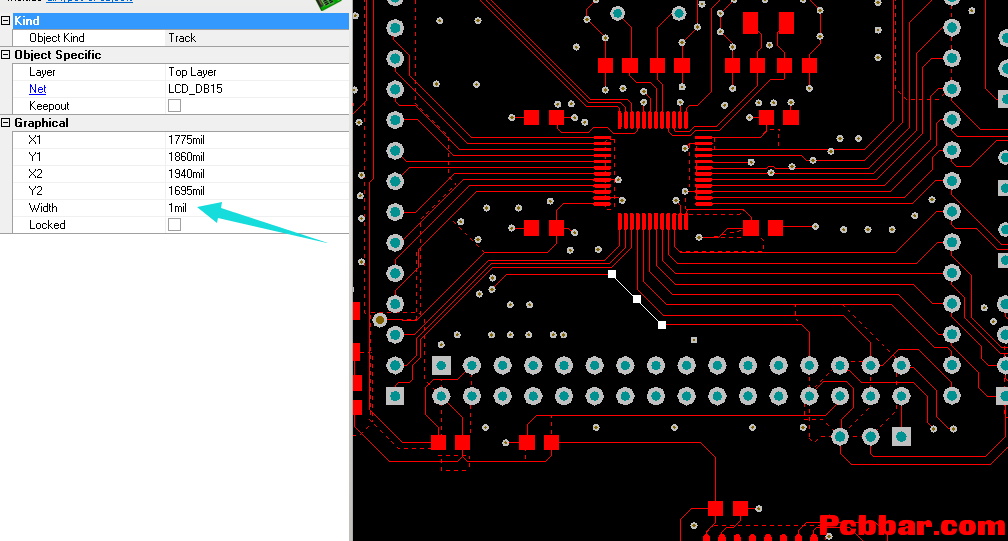
Task: Click the selected track's middle white handle
Action: tap(636, 299)
